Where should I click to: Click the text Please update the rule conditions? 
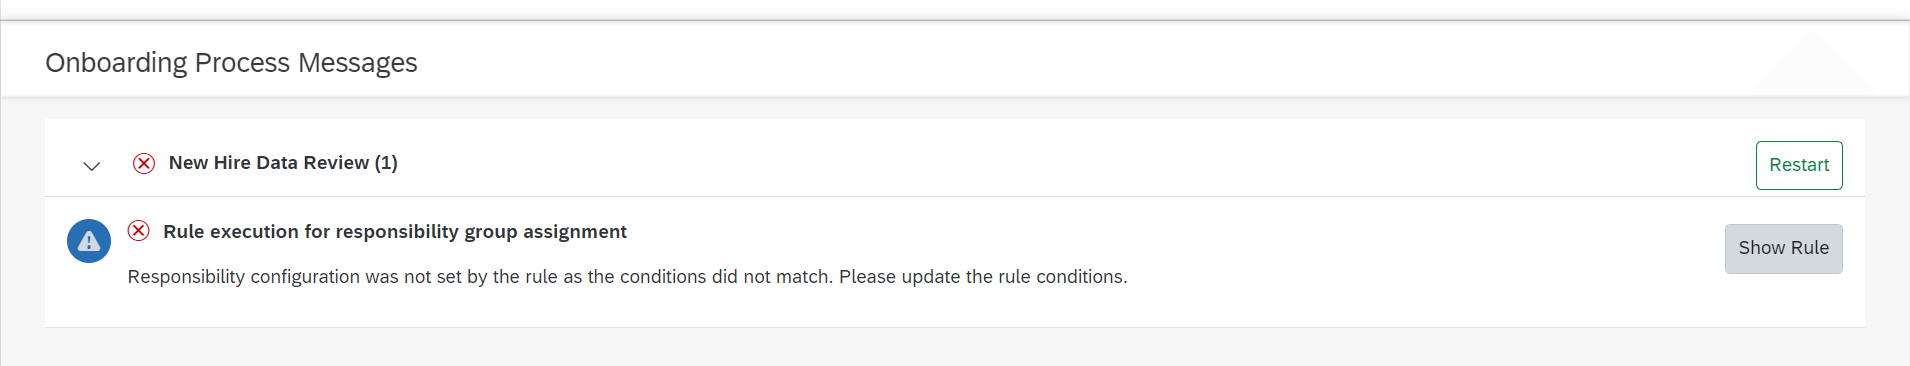click(x=983, y=277)
